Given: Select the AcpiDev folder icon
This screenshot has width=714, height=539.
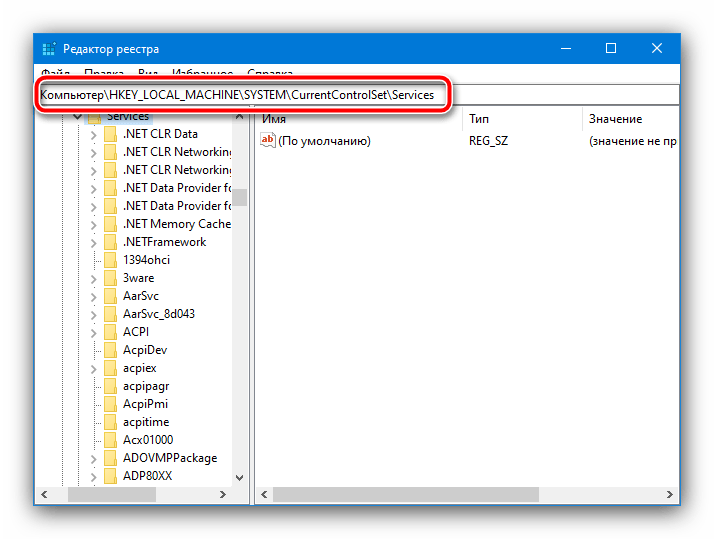Looking at the screenshot, I should (x=111, y=350).
